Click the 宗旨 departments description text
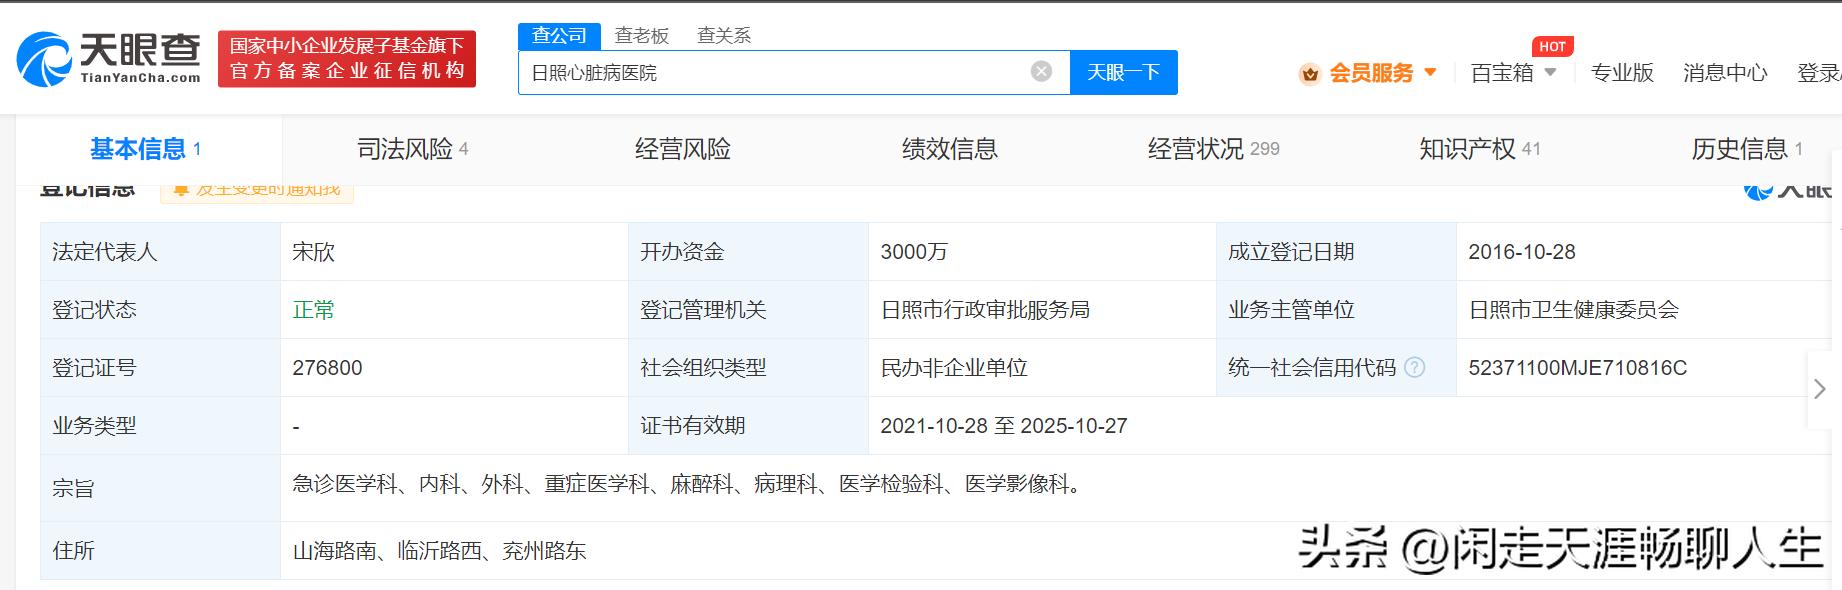 [686, 484]
